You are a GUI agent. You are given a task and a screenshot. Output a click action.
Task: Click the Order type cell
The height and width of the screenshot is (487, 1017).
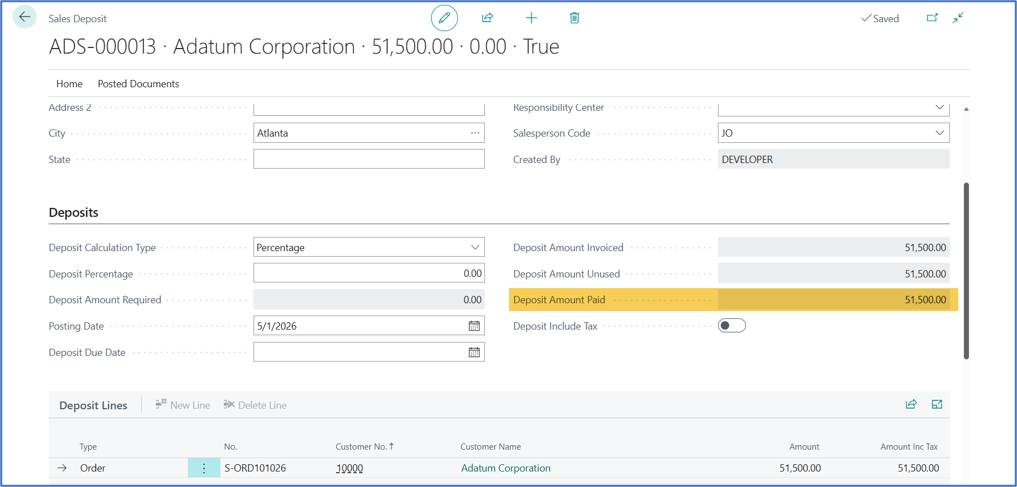click(93, 468)
